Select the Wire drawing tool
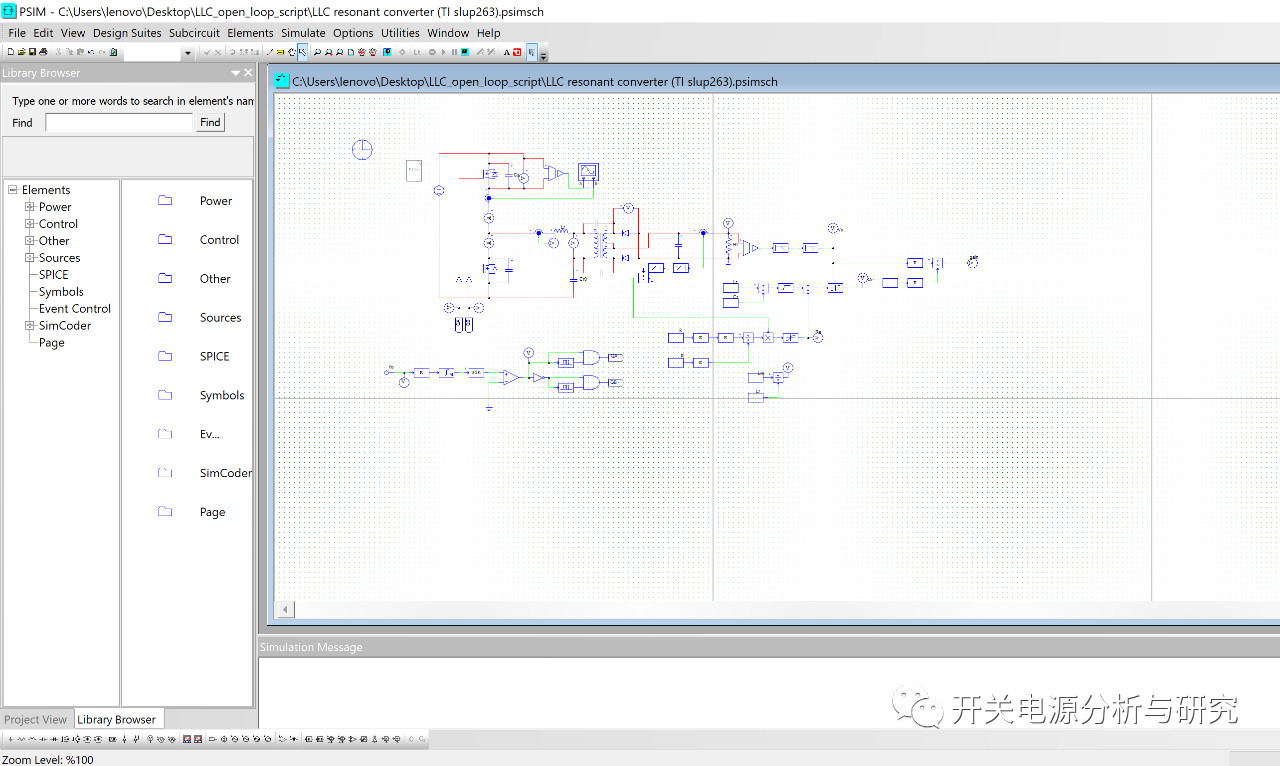 (270, 51)
